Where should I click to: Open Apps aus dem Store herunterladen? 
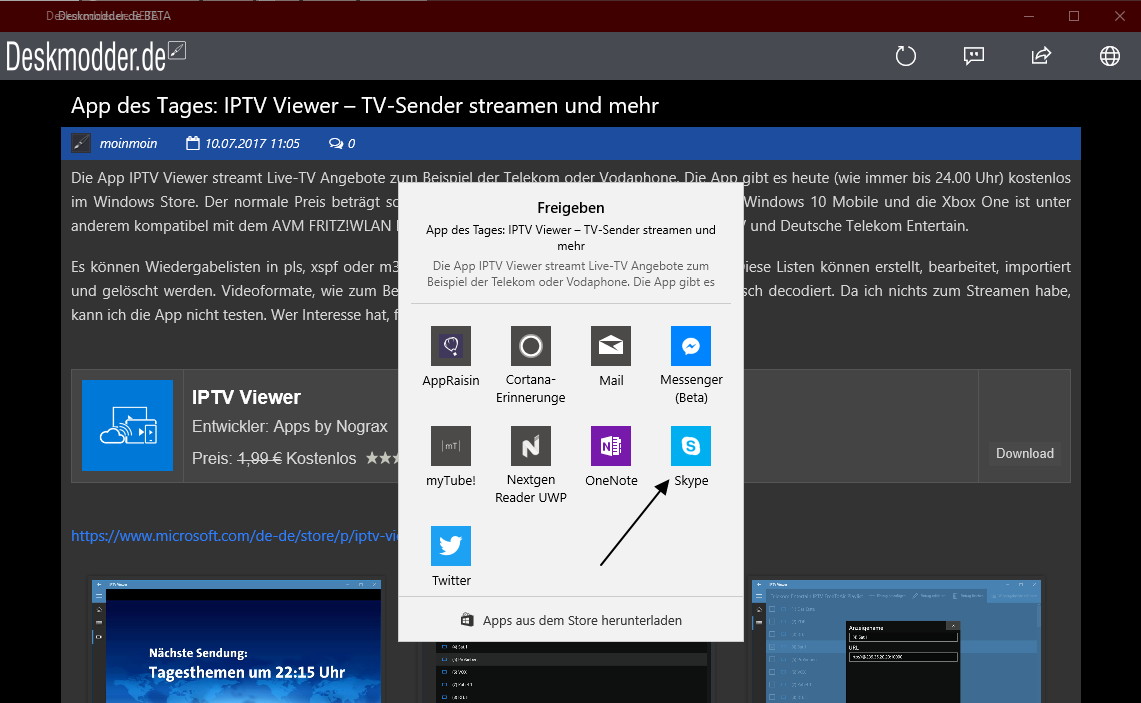[571, 620]
